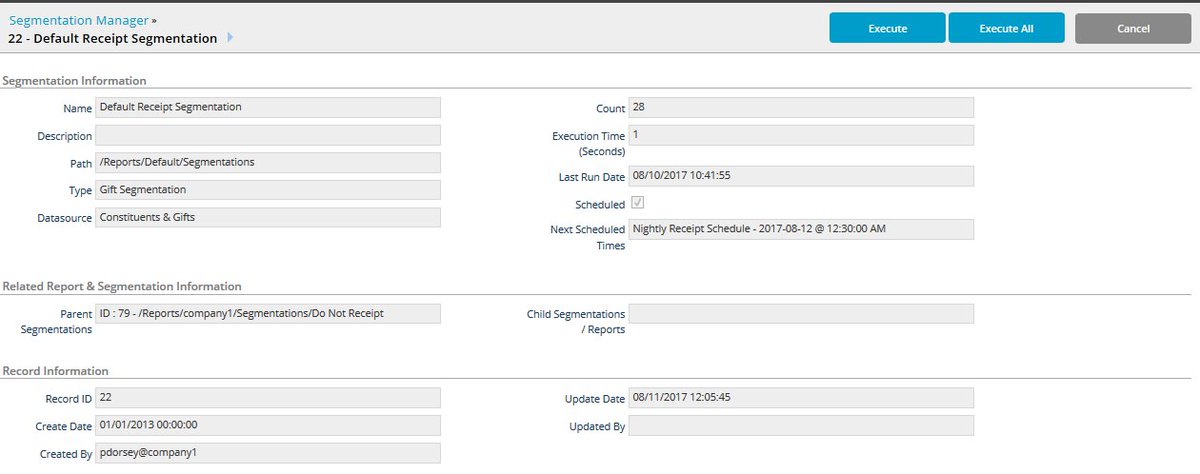
Task: Click the empty Child Segmentations / Reports field
Action: pyautogui.click(x=801, y=314)
